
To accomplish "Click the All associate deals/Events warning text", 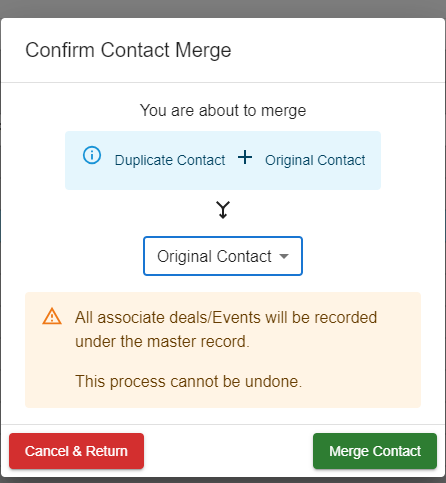I will click(226, 329).
